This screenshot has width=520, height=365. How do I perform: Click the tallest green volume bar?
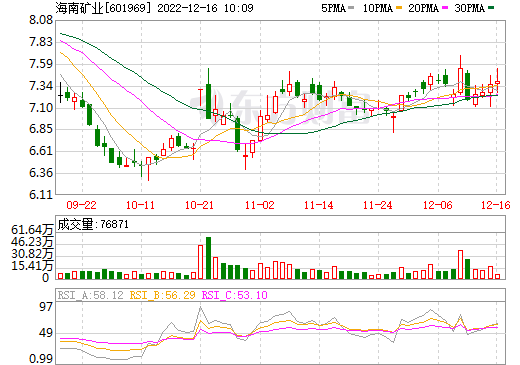pos(209,258)
